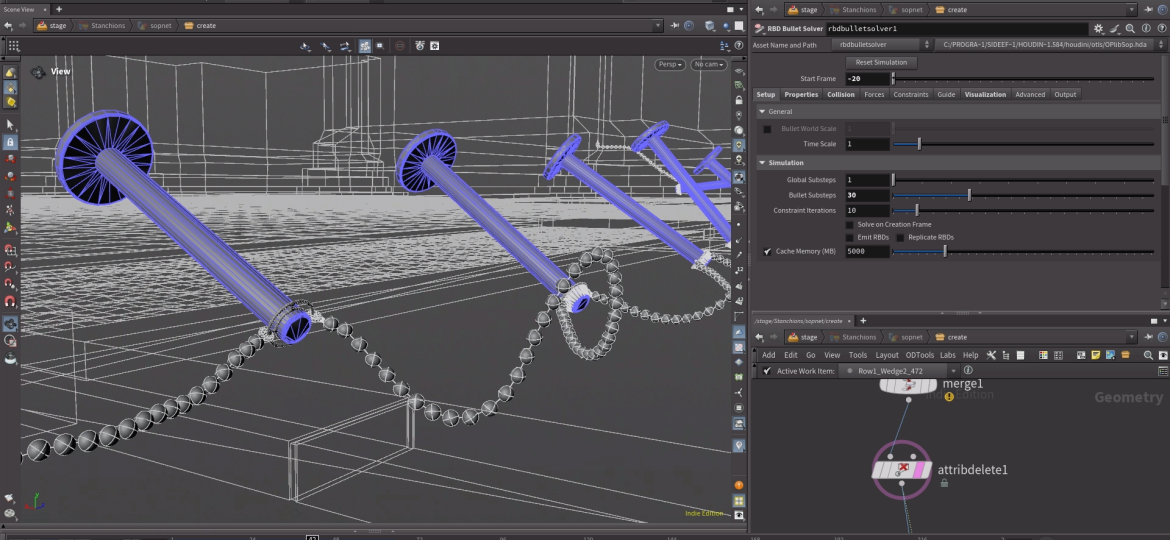Toggle the Emit RBDs checkbox
The width and height of the screenshot is (1170, 540).
[850, 237]
